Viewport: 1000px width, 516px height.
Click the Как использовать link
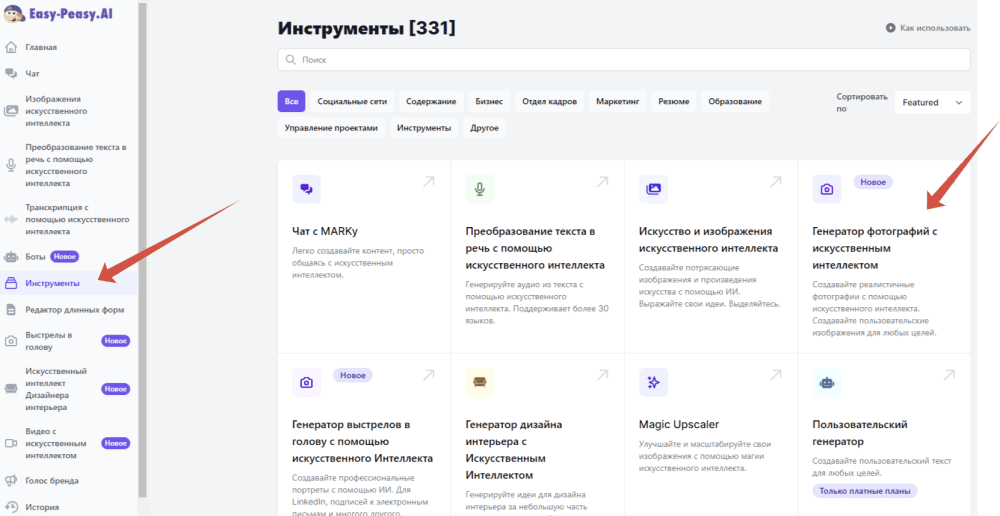point(935,28)
